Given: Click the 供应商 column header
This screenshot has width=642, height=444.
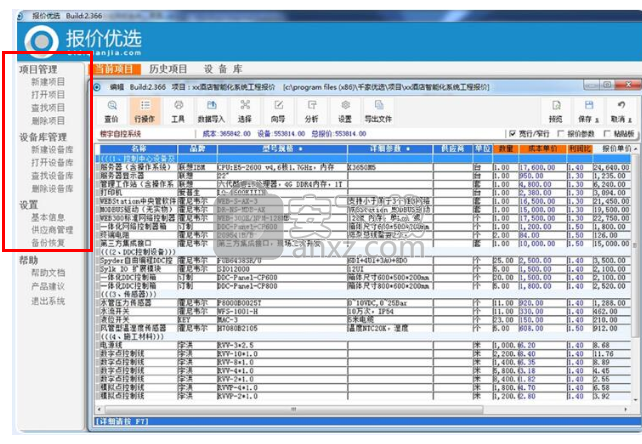Looking at the screenshot, I should pos(452,149).
